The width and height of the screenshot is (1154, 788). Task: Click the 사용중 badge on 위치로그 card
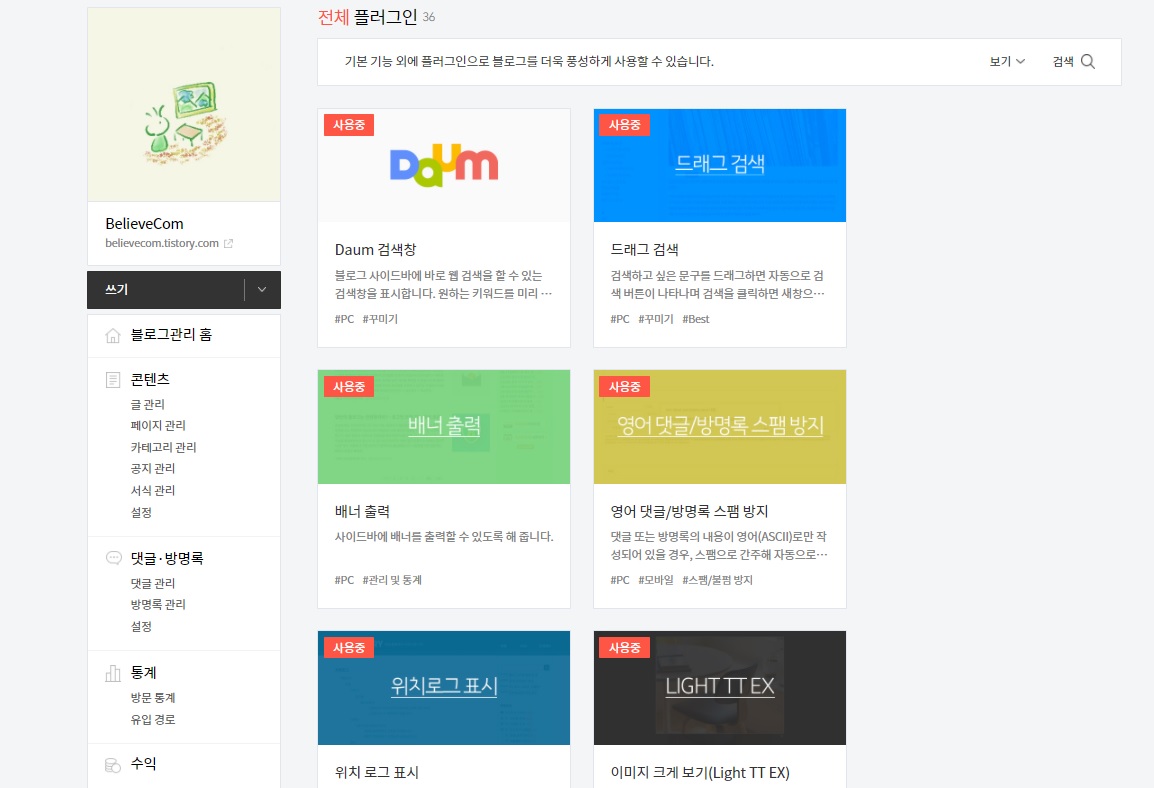tap(349, 647)
